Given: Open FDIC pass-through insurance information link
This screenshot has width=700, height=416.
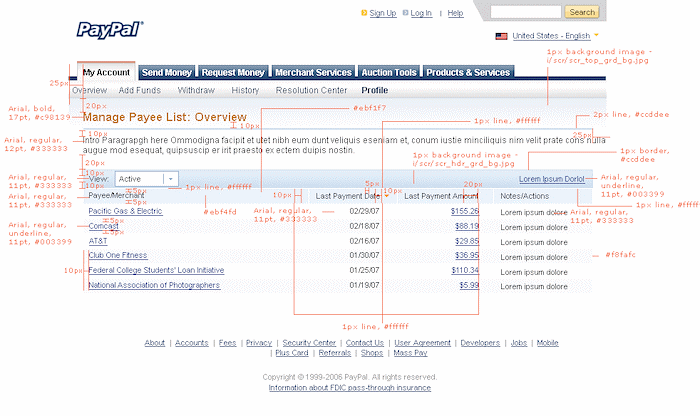Looking at the screenshot, I should click(x=350, y=388).
